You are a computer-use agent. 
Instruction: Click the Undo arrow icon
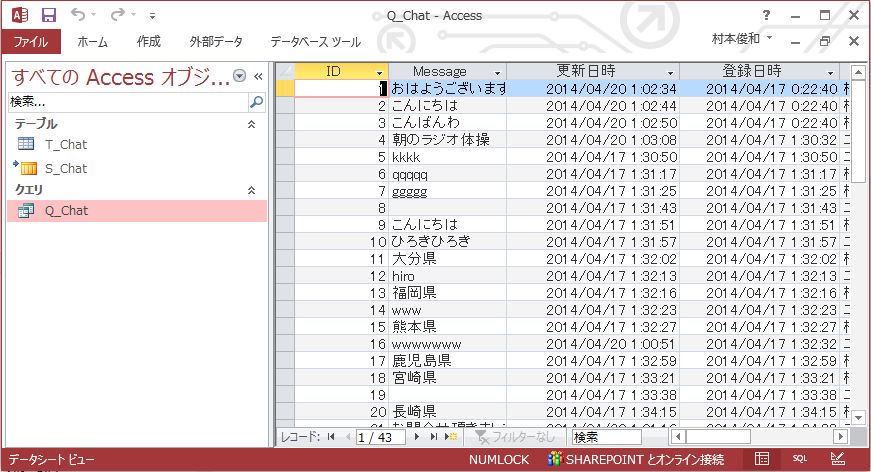tap(78, 15)
